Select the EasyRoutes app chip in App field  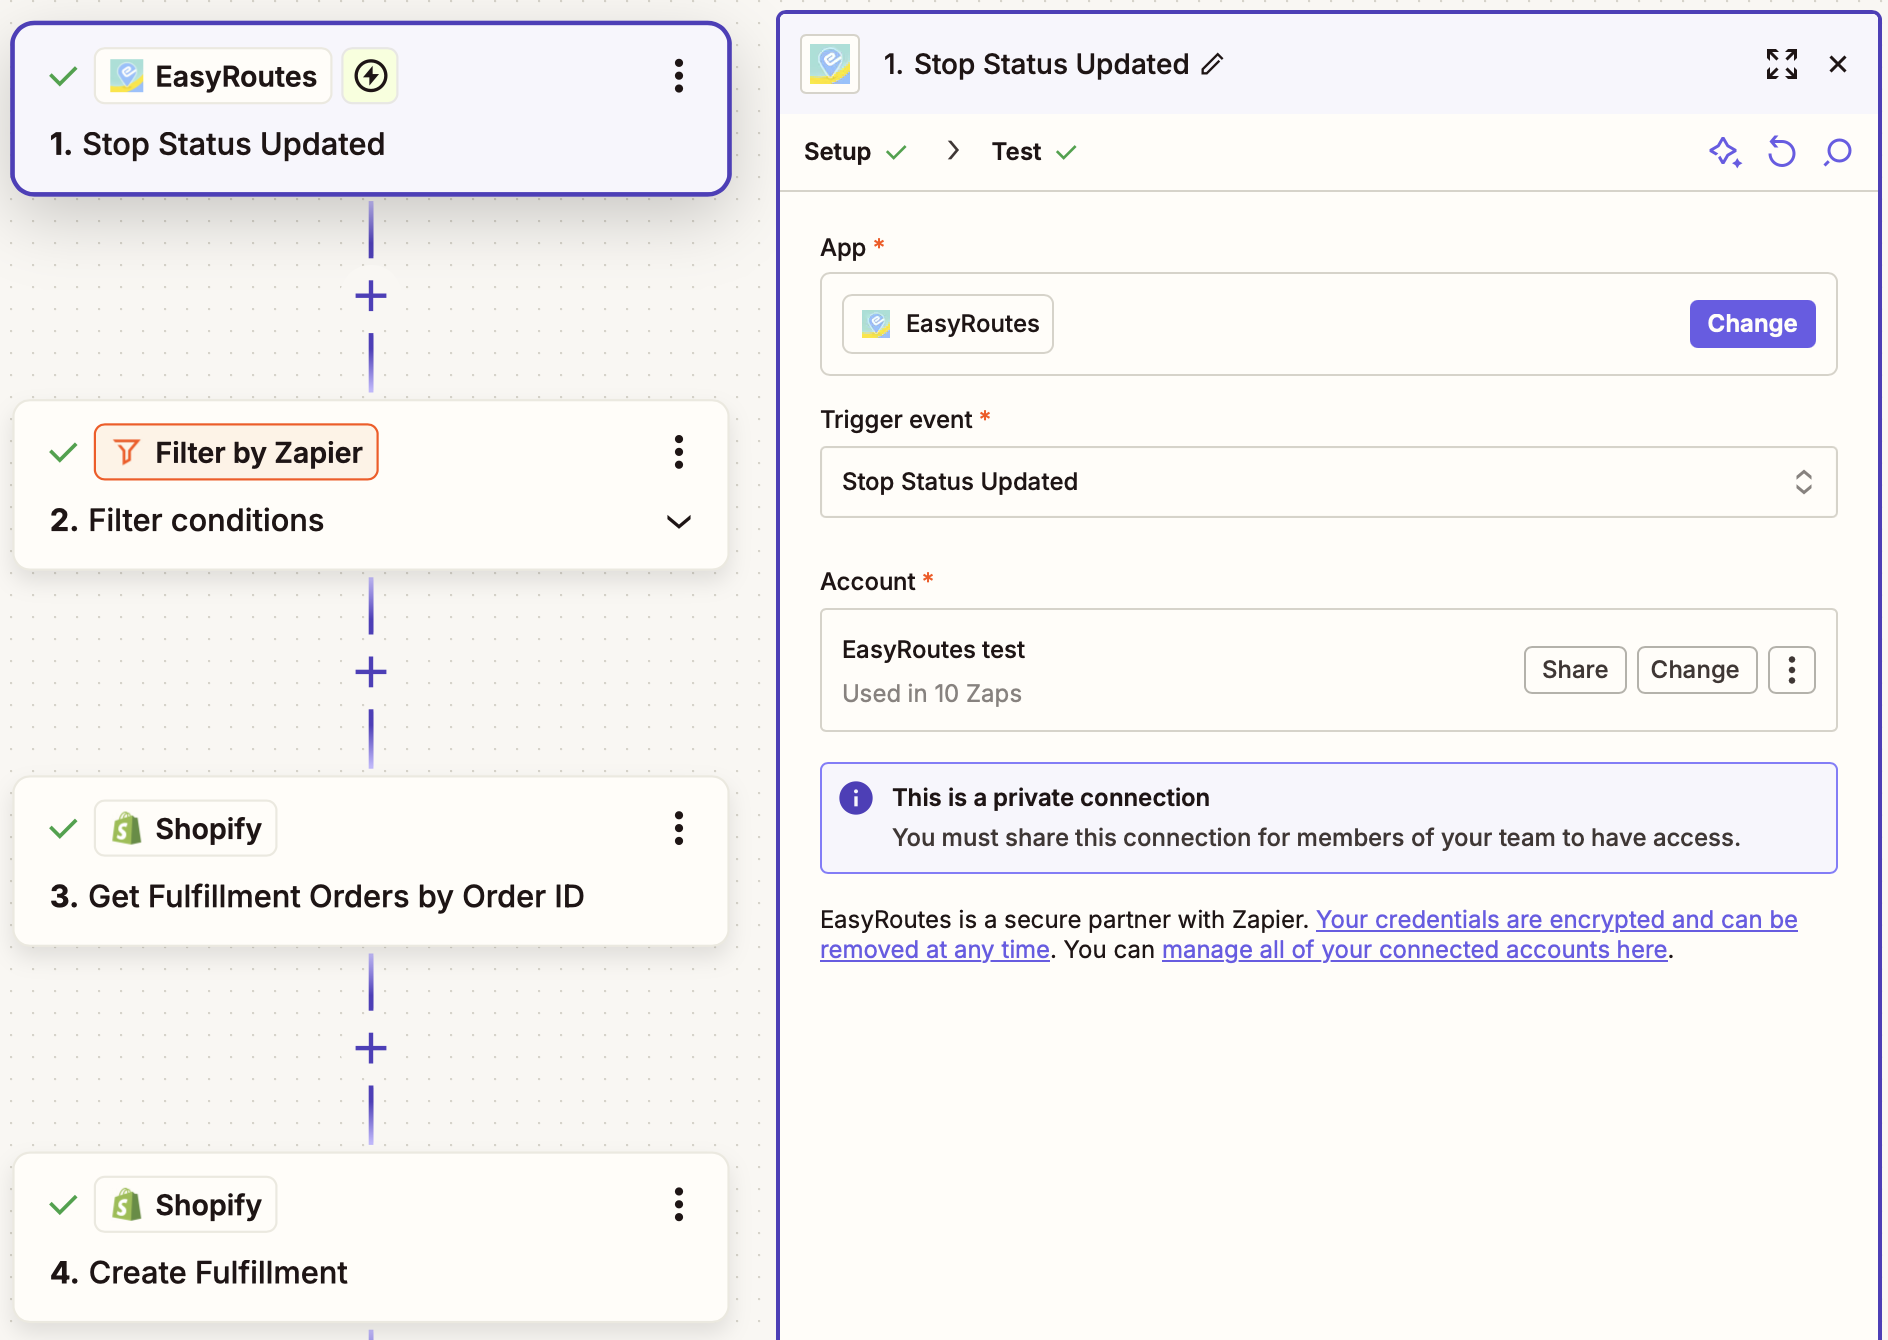click(x=948, y=324)
